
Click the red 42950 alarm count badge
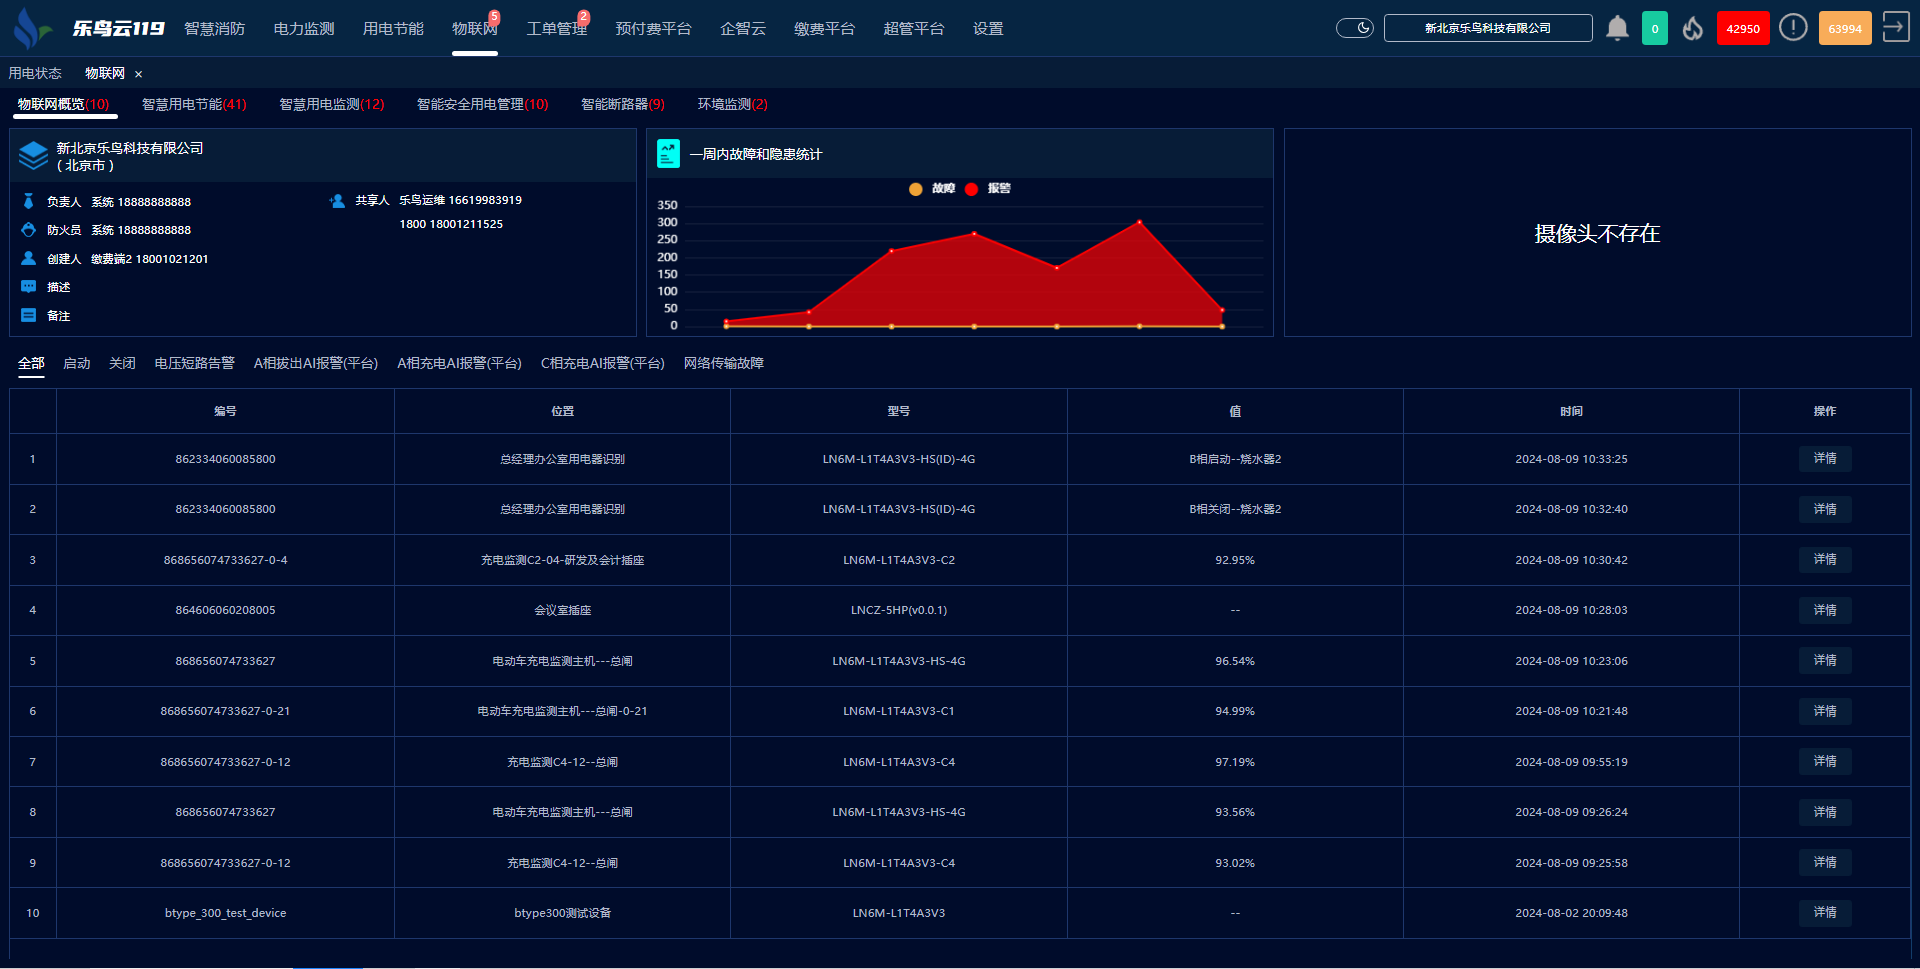[x=1742, y=29]
